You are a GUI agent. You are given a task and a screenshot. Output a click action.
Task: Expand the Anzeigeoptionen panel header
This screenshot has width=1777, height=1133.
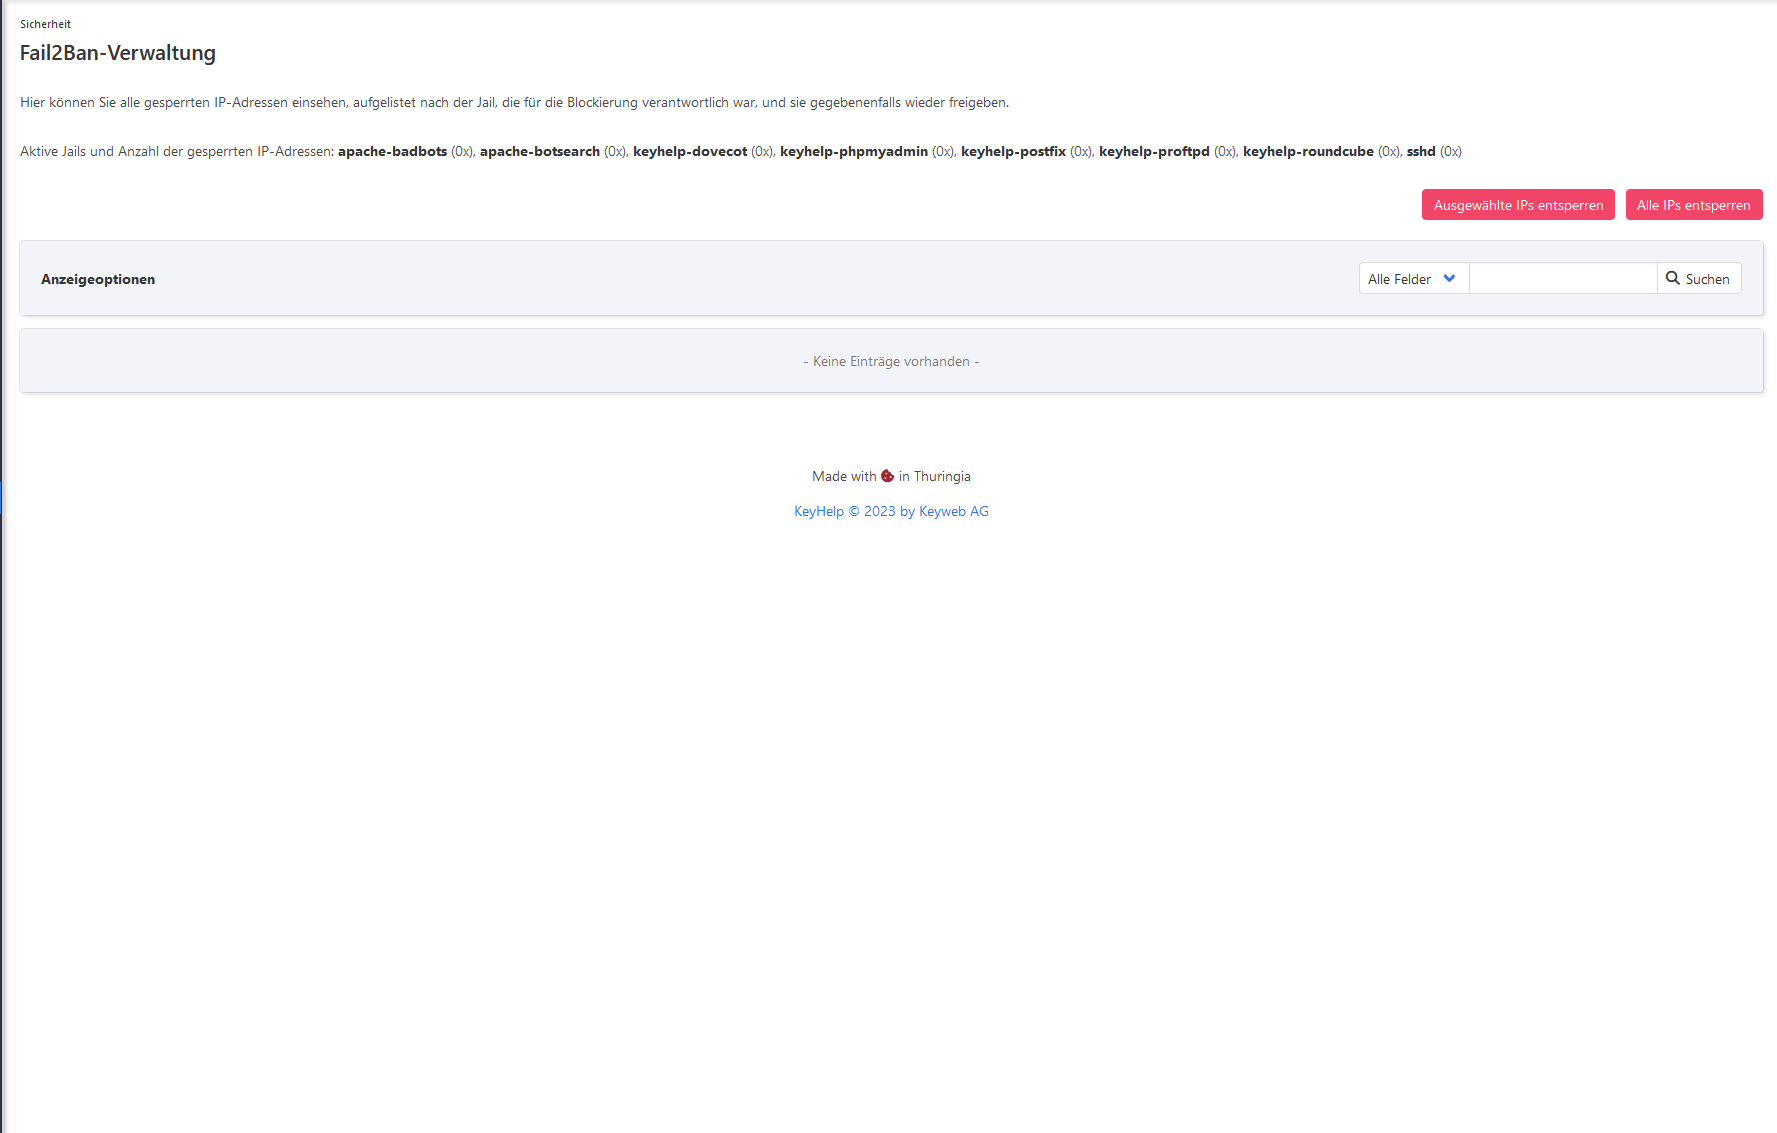[x=98, y=279]
